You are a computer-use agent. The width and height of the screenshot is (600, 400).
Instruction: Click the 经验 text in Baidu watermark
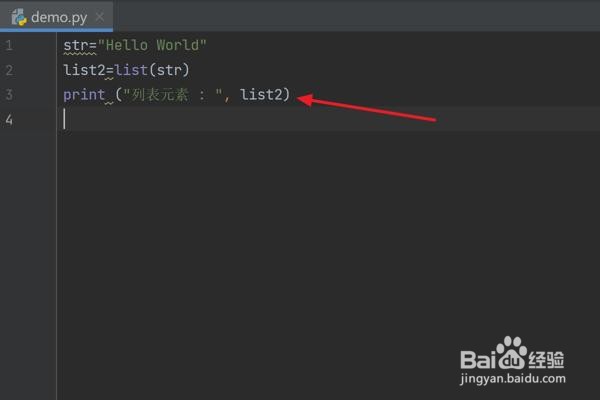tap(546, 359)
